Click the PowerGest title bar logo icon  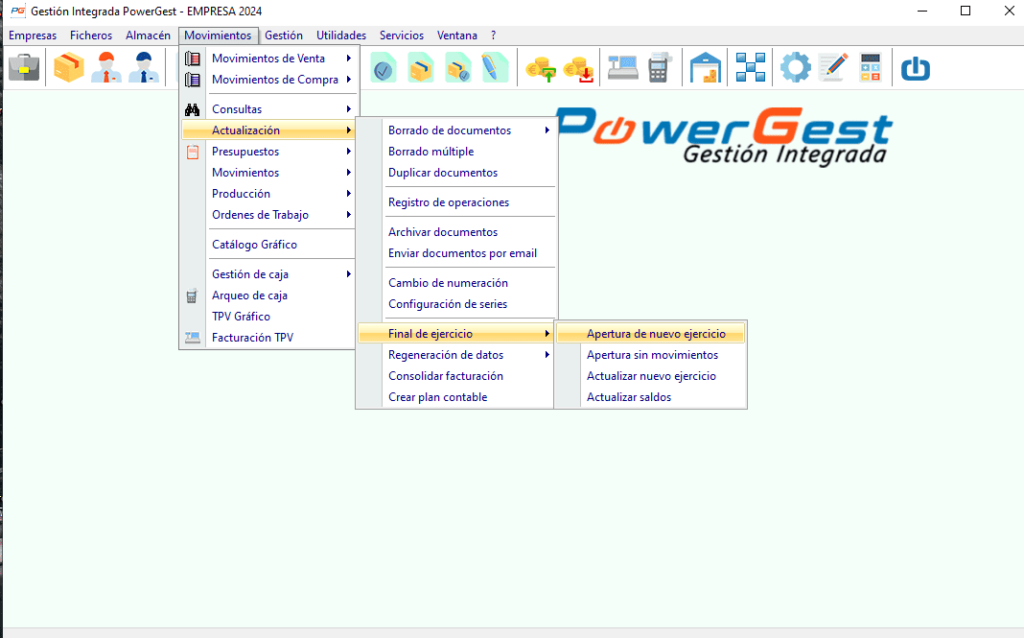(18, 11)
